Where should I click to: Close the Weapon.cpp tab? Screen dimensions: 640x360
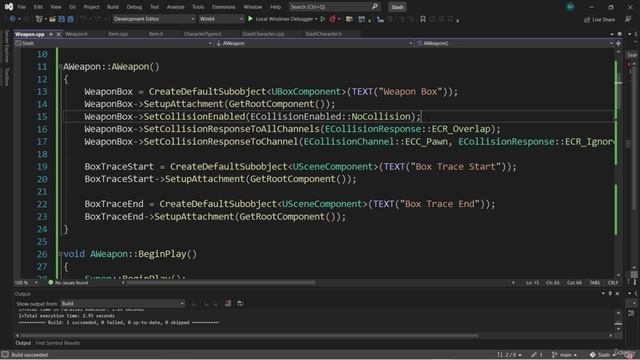click(x=58, y=34)
